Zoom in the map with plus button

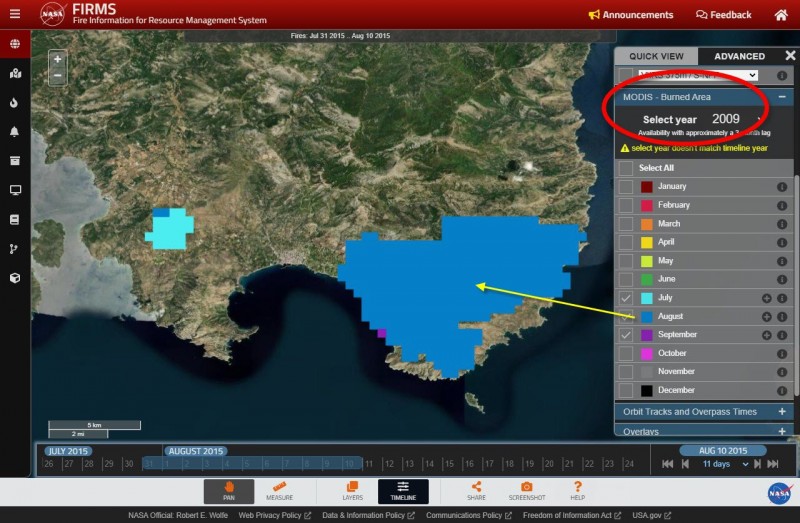pyautogui.click(x=58, y=59)
